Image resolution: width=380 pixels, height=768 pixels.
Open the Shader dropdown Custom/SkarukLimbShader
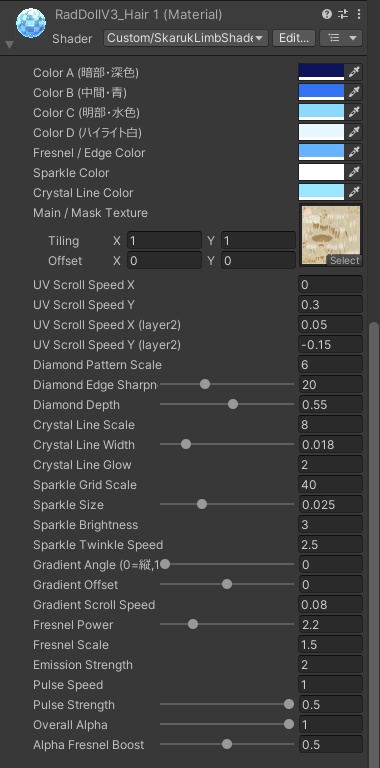point(186,38)
